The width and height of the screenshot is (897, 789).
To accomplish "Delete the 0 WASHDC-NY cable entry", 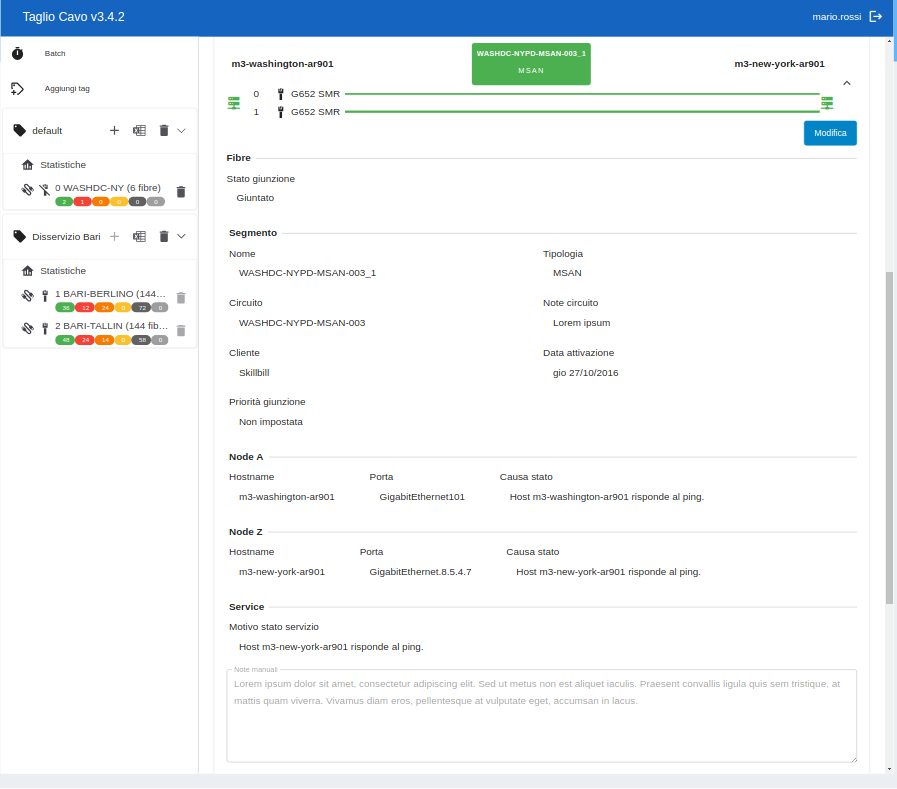I will (181, 192).
